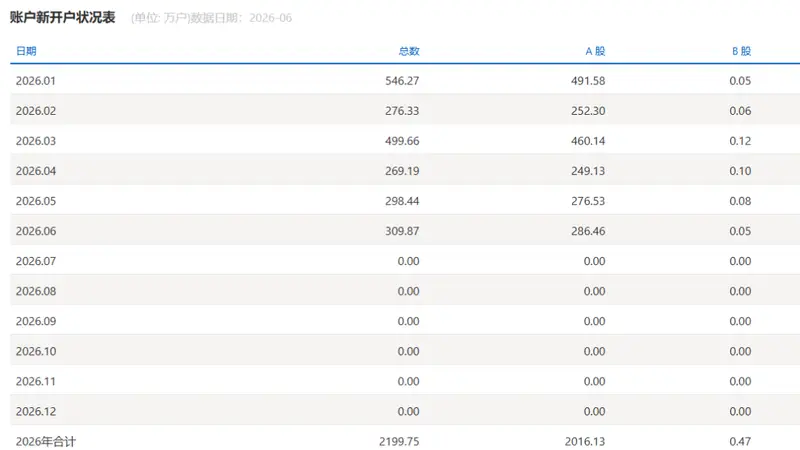Viewport: 800px width, 450px height.
Task: Click the 2026年合计 row label
Action: [x=46, y=442]
